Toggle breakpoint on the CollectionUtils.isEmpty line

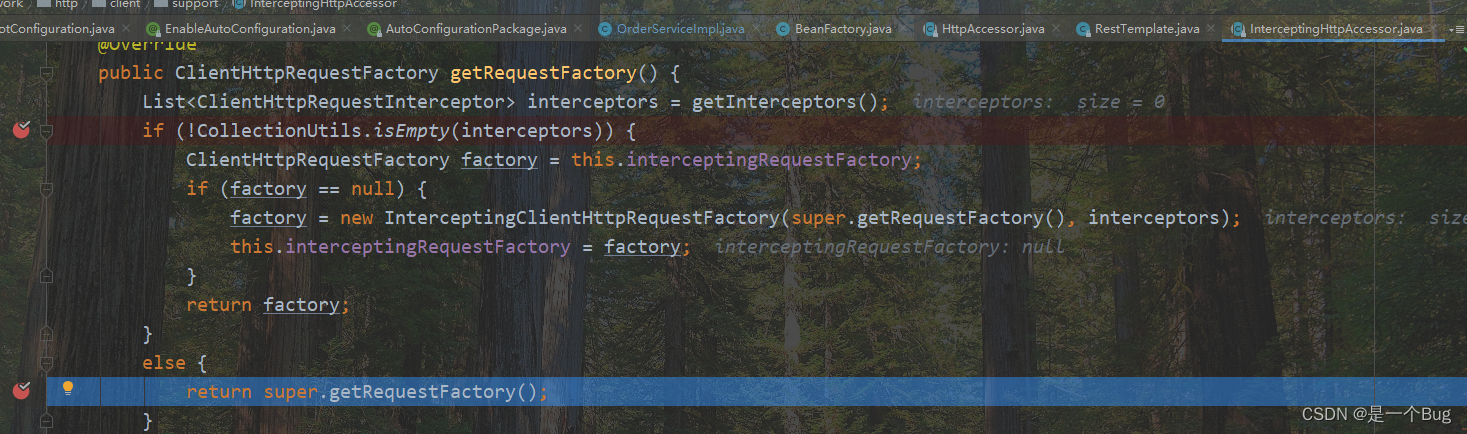[22, 130]
